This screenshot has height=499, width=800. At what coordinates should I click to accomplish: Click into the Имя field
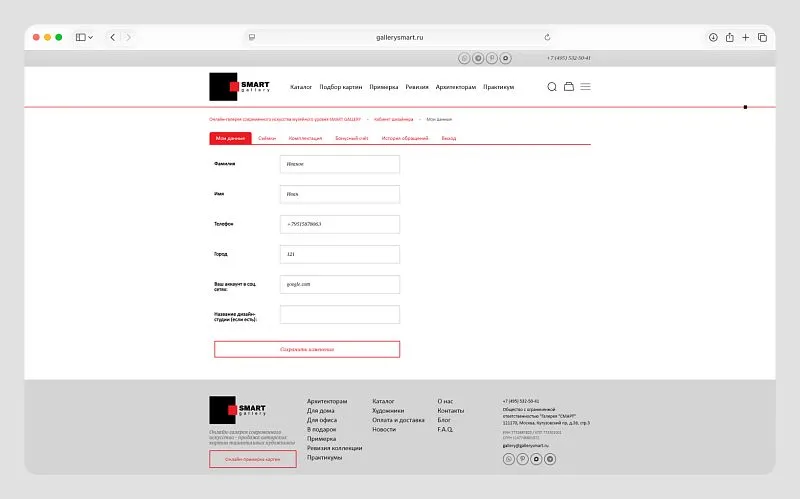[340, 194]
